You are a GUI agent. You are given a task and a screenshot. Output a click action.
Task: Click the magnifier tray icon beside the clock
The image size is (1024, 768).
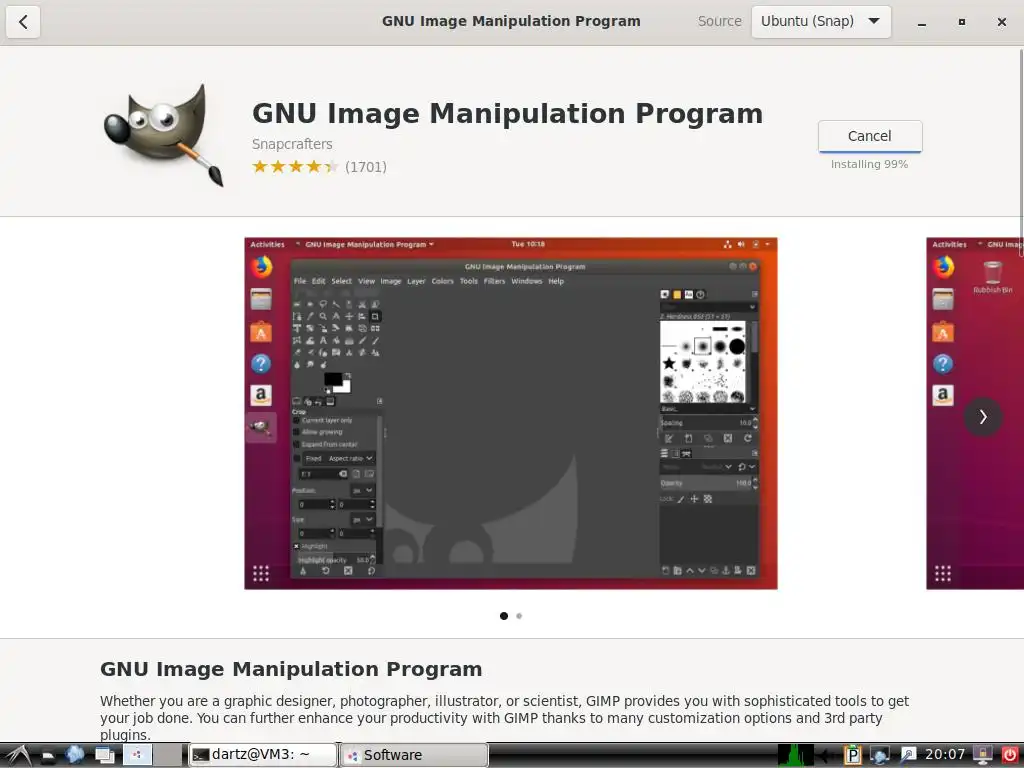tap(908, 756)
